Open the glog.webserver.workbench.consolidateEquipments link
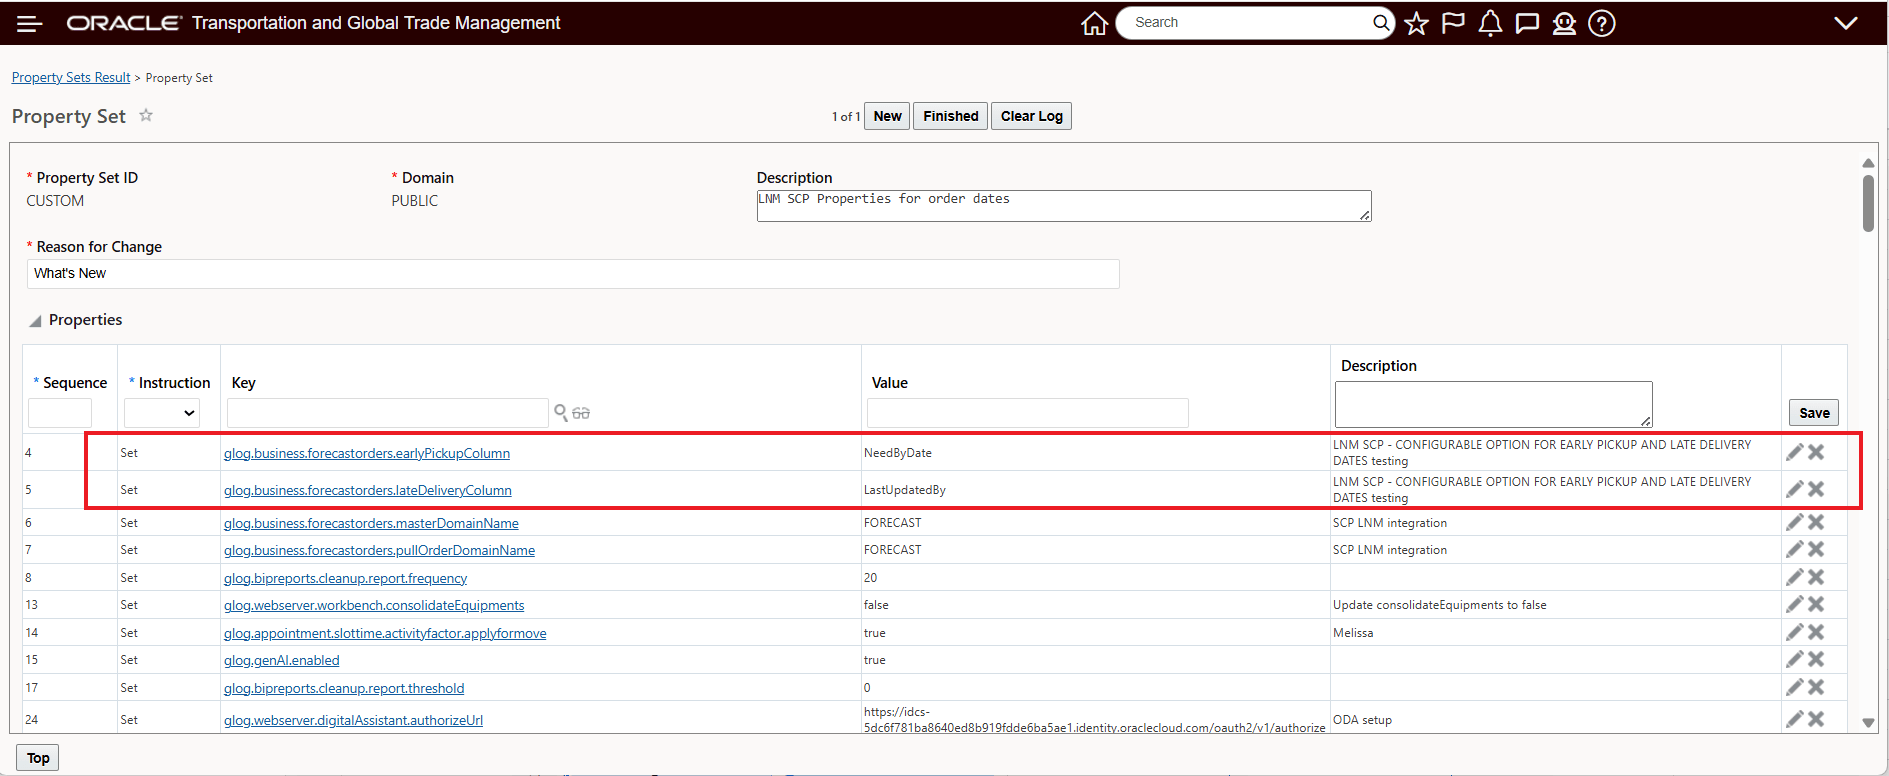Image resolution: width=1889 pixels, height=776 pixels. 374,605
